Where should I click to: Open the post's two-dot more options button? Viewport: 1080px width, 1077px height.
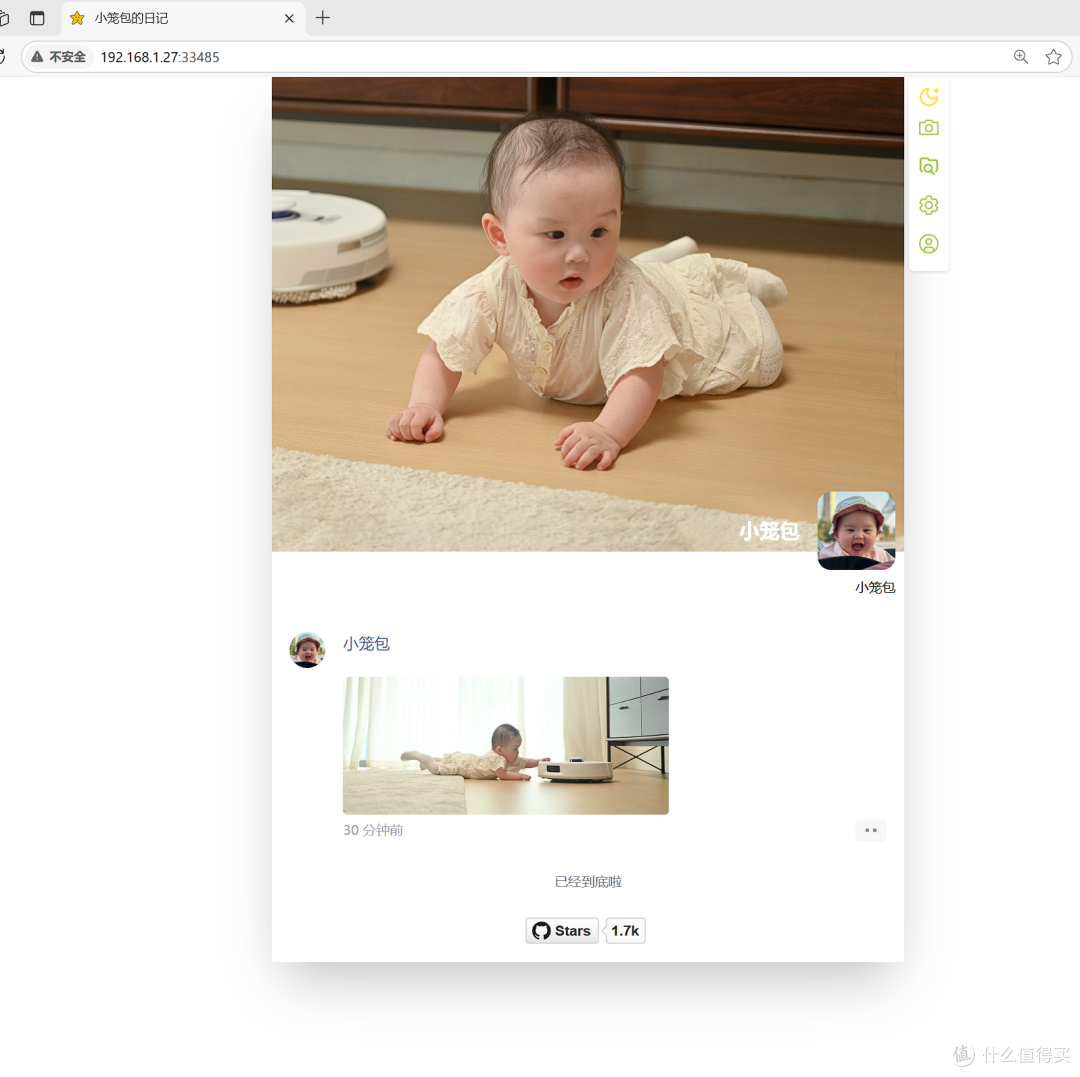[x=871, y=830]
